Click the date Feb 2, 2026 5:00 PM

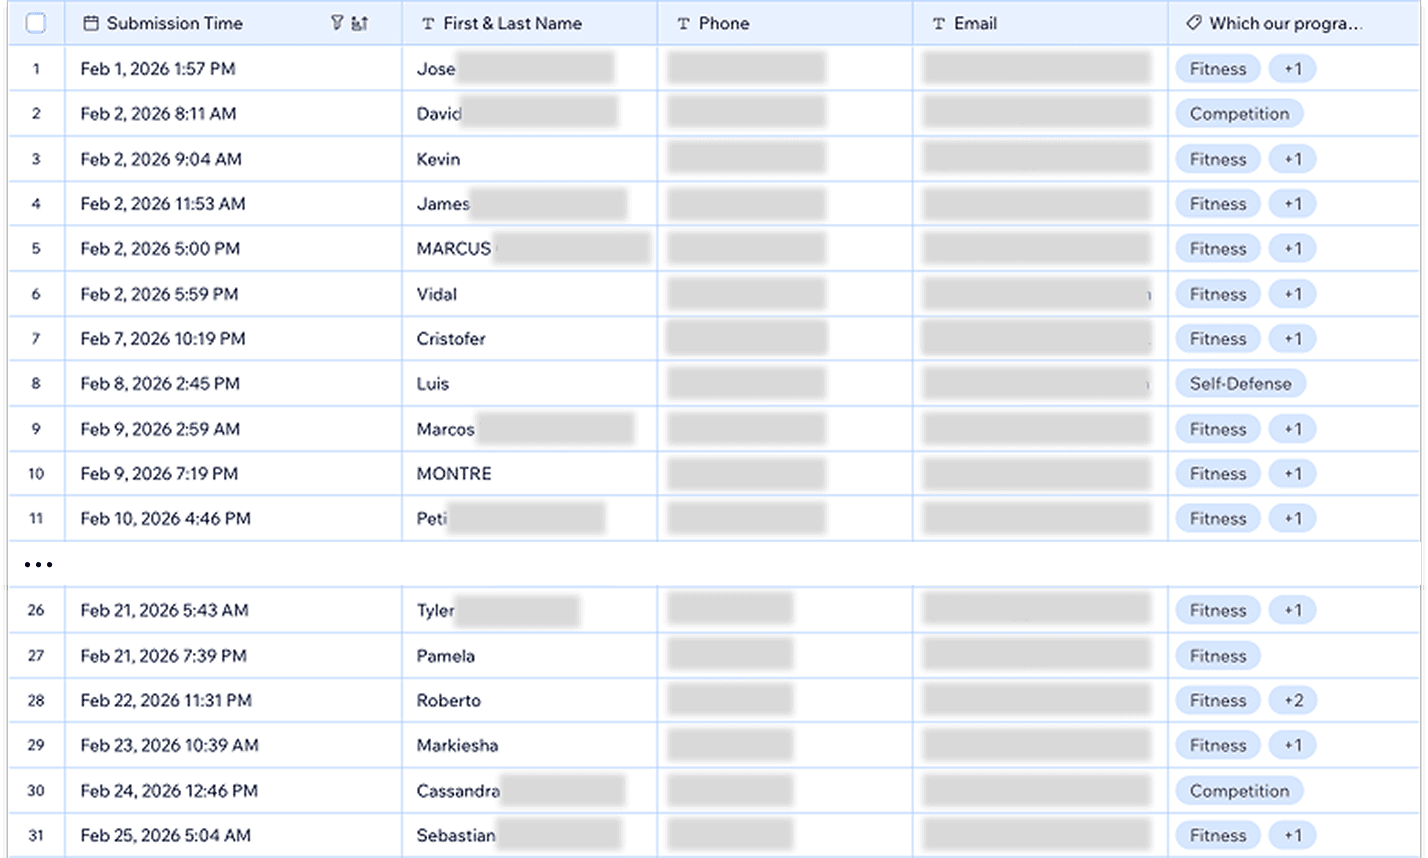tap(160, 249)
